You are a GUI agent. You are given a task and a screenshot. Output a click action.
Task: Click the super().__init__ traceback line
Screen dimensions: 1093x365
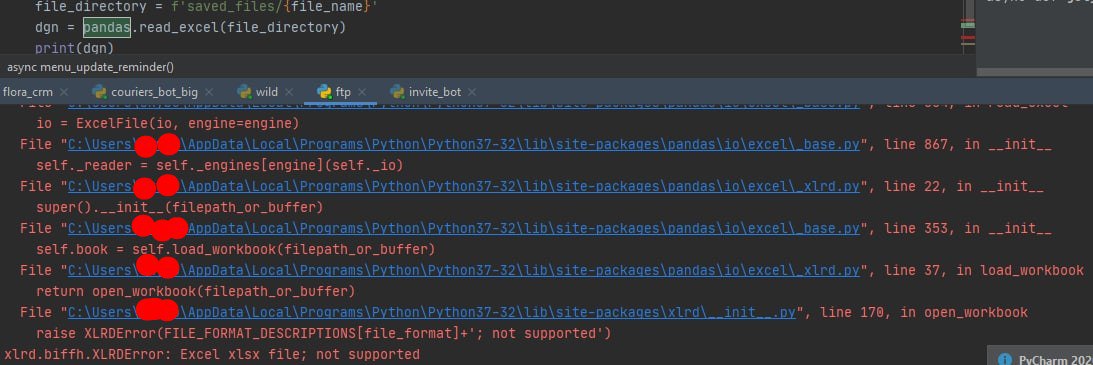point(179,208)
